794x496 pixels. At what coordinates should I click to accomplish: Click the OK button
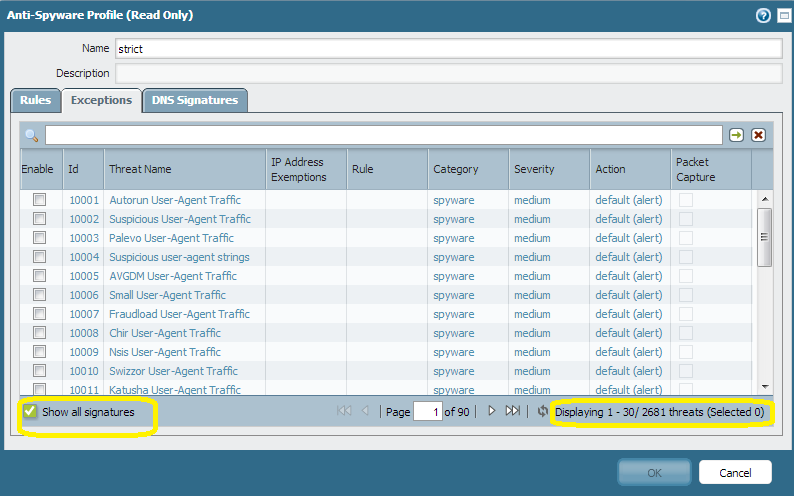[x=654, y=472]
